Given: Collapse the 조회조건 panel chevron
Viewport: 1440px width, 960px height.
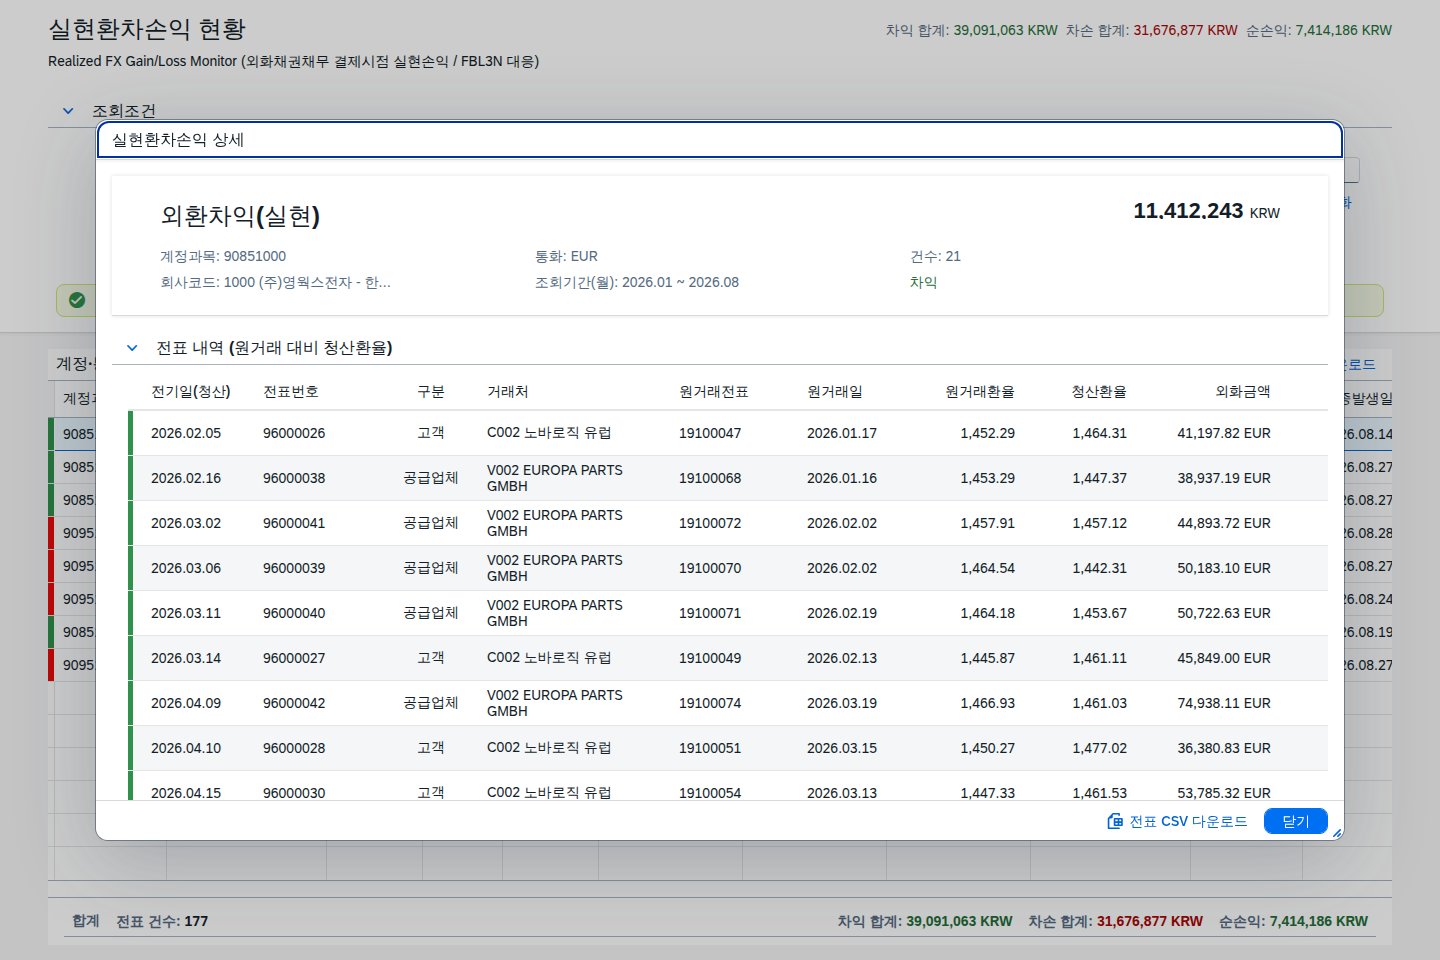Looking at the screenshot, I should point(68,111).
